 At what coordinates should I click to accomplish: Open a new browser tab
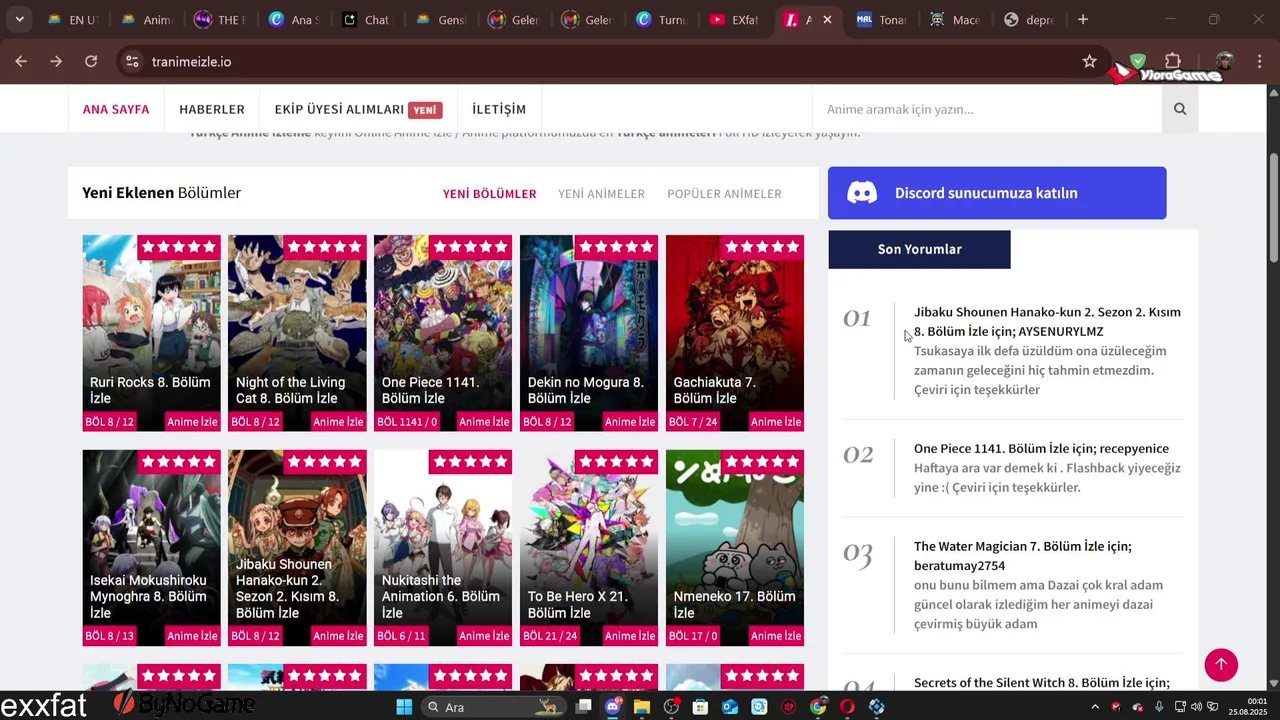(1083, 19)
